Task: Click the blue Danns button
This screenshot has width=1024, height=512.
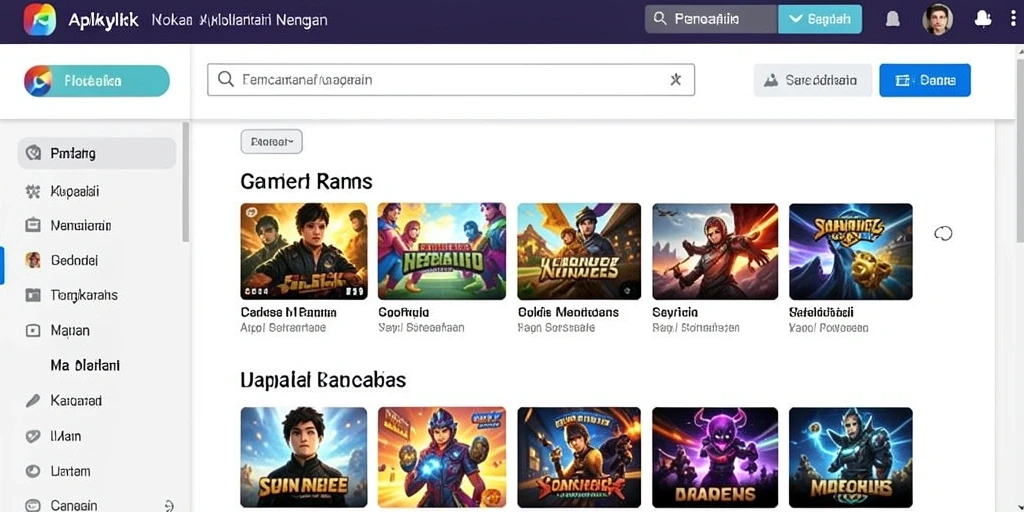Action: tap(925, 80)
